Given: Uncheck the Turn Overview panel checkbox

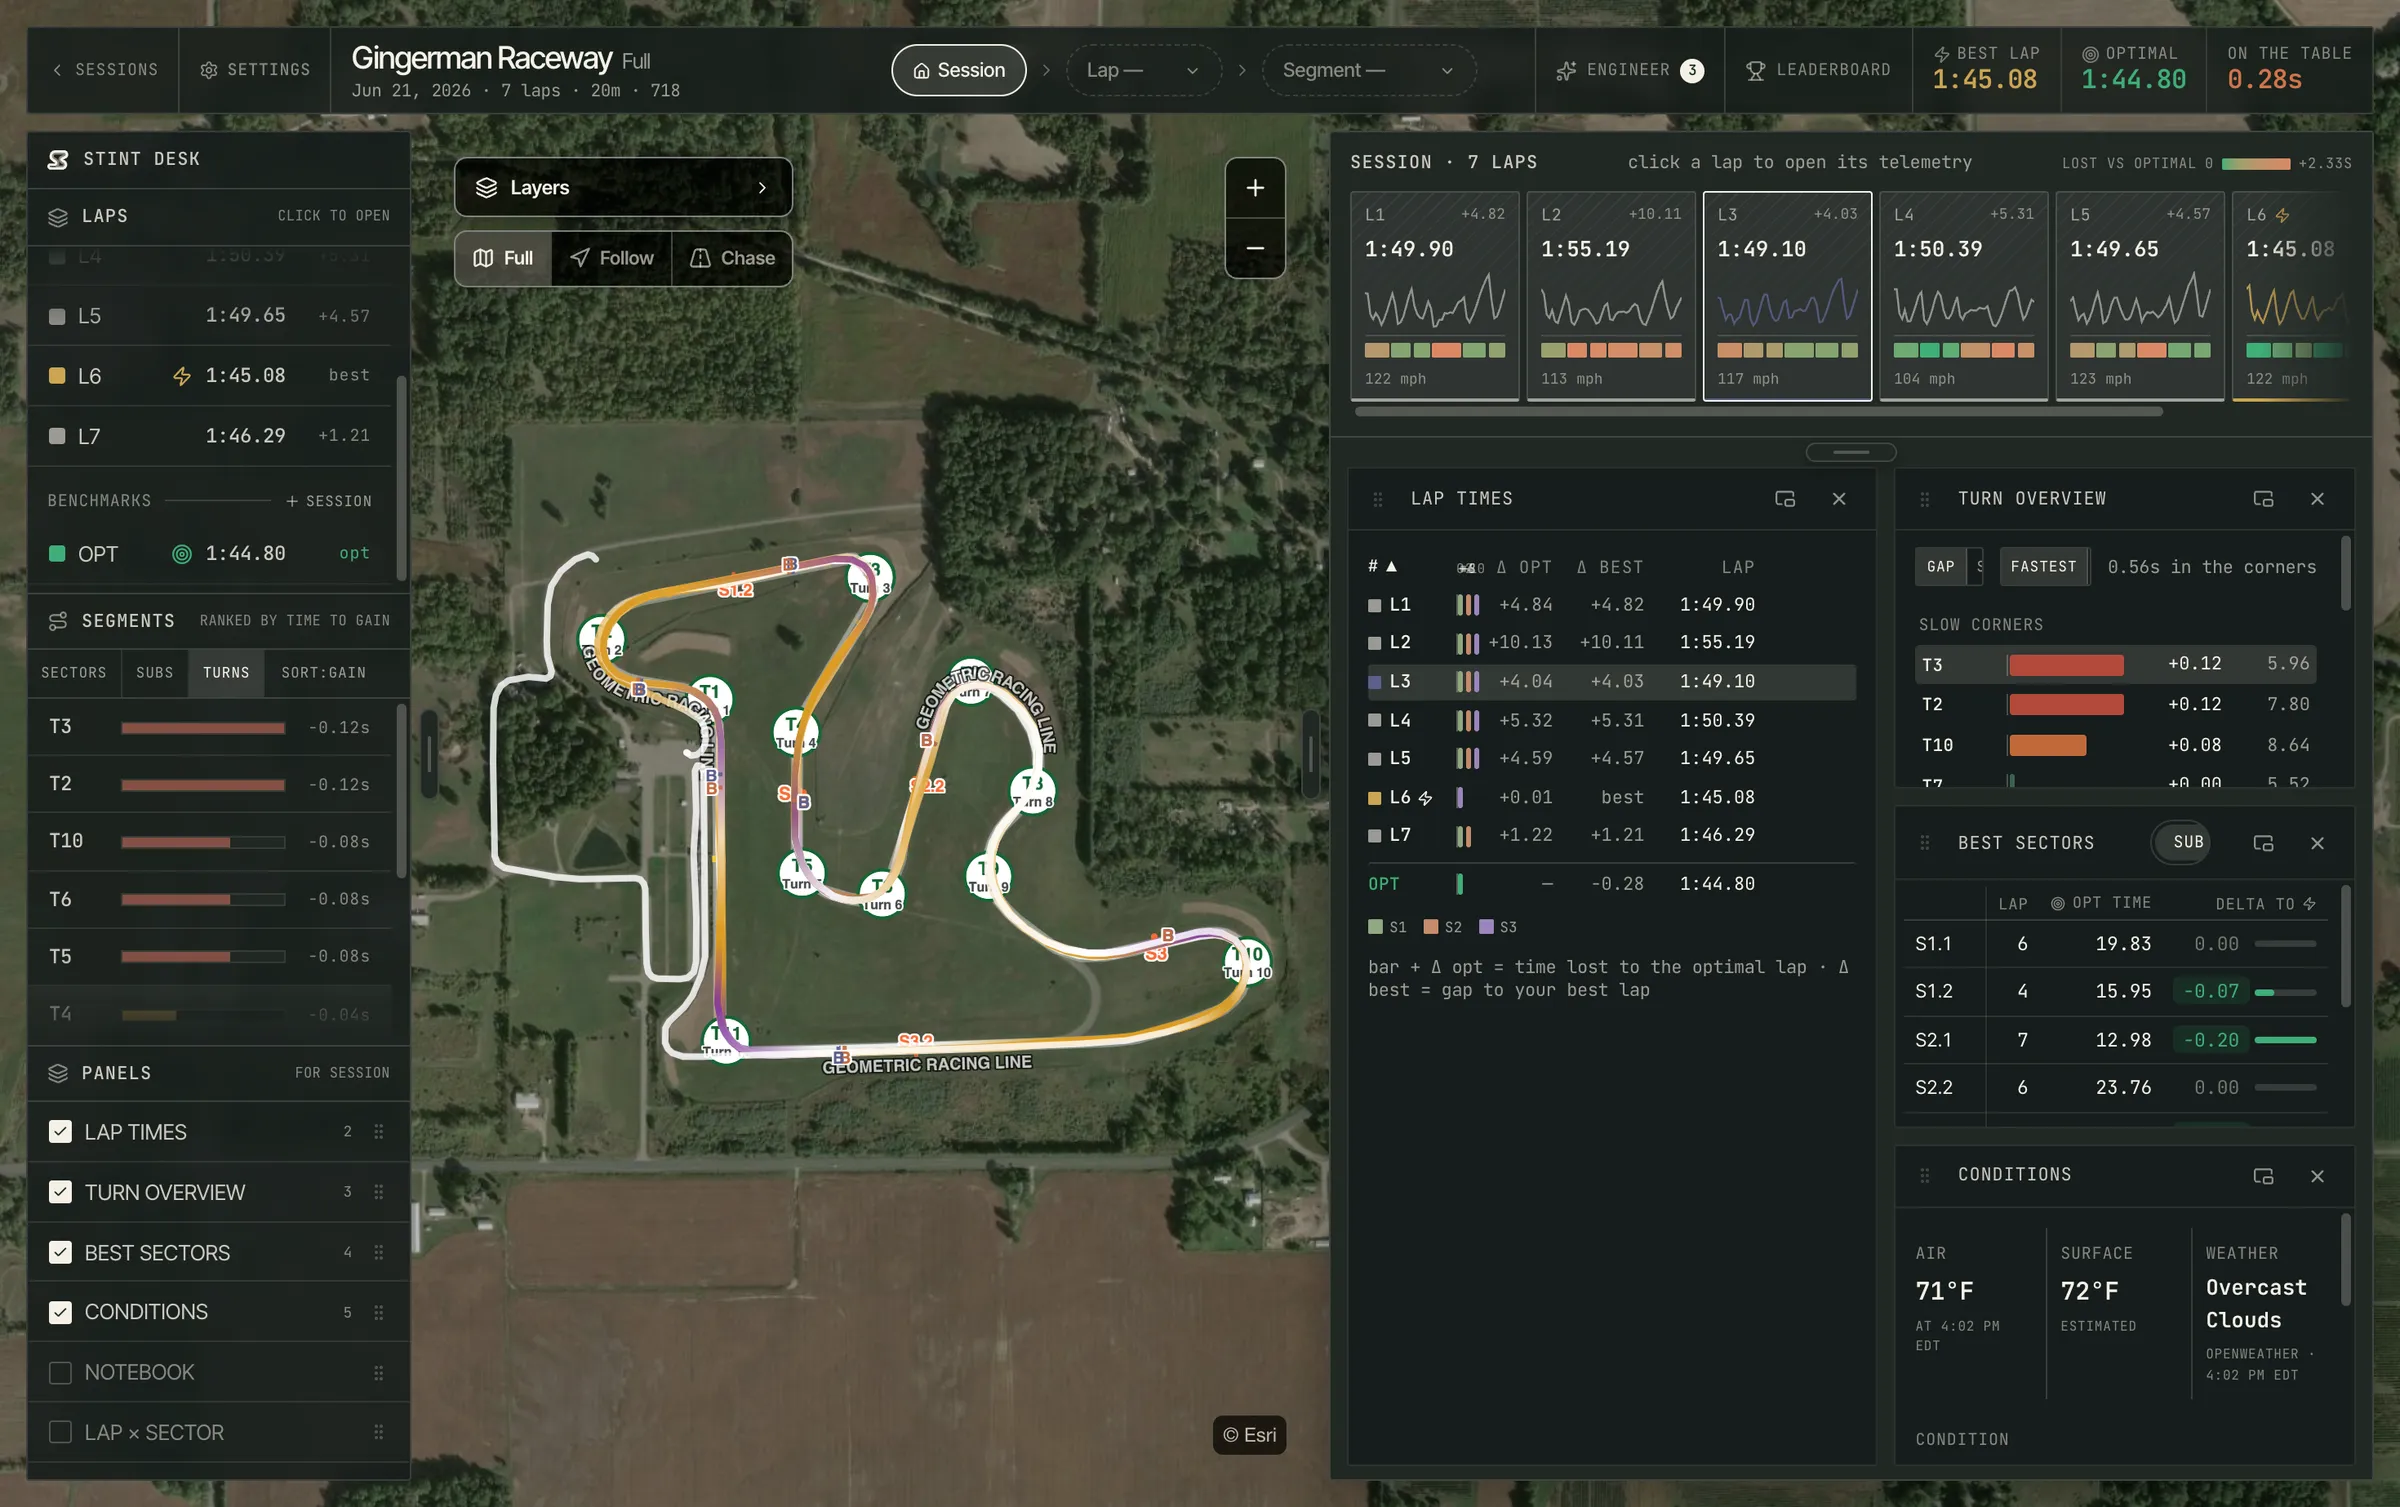Looking at the screenshot, I should [60, 1192].
